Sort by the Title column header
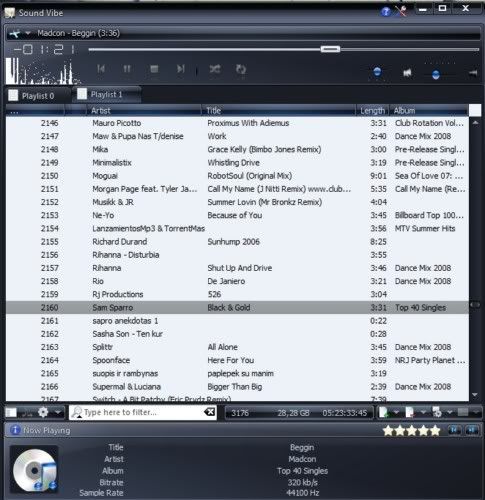This screenshot has width=485, height=500. click(279, 110)
